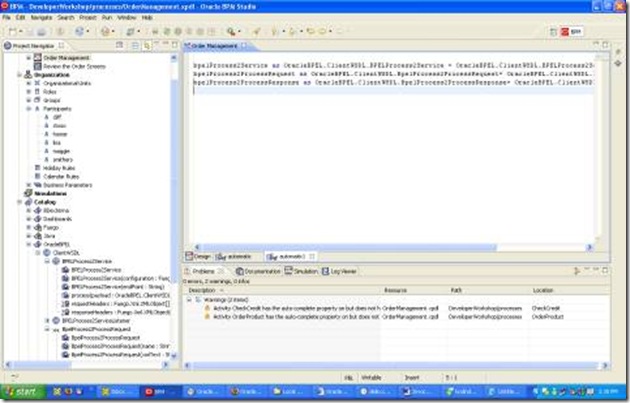
Task: Click the Documentation tab icon
Action: 239,272
